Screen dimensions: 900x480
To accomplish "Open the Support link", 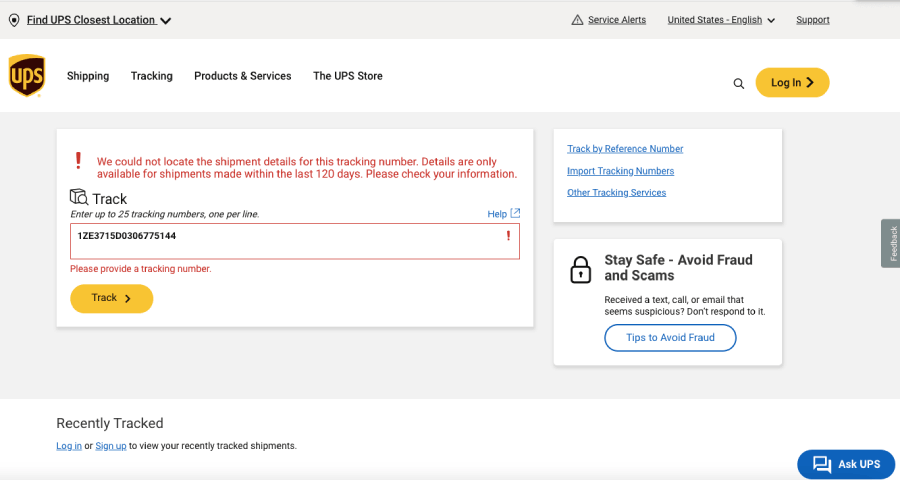I will (x=813, y=20).
